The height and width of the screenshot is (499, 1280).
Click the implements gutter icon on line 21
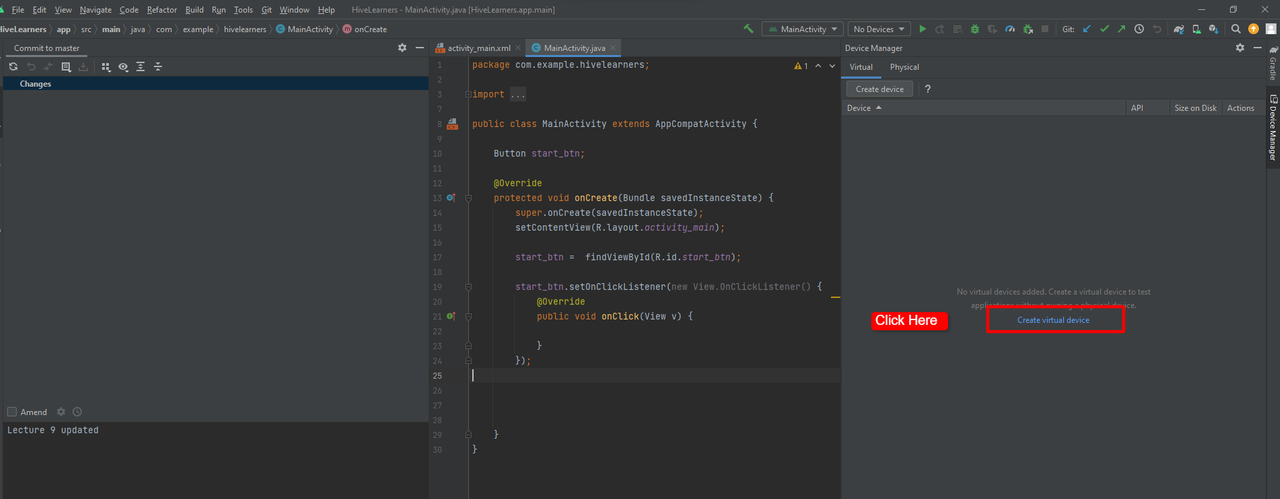pyautogui.click(x=451, y=316)
